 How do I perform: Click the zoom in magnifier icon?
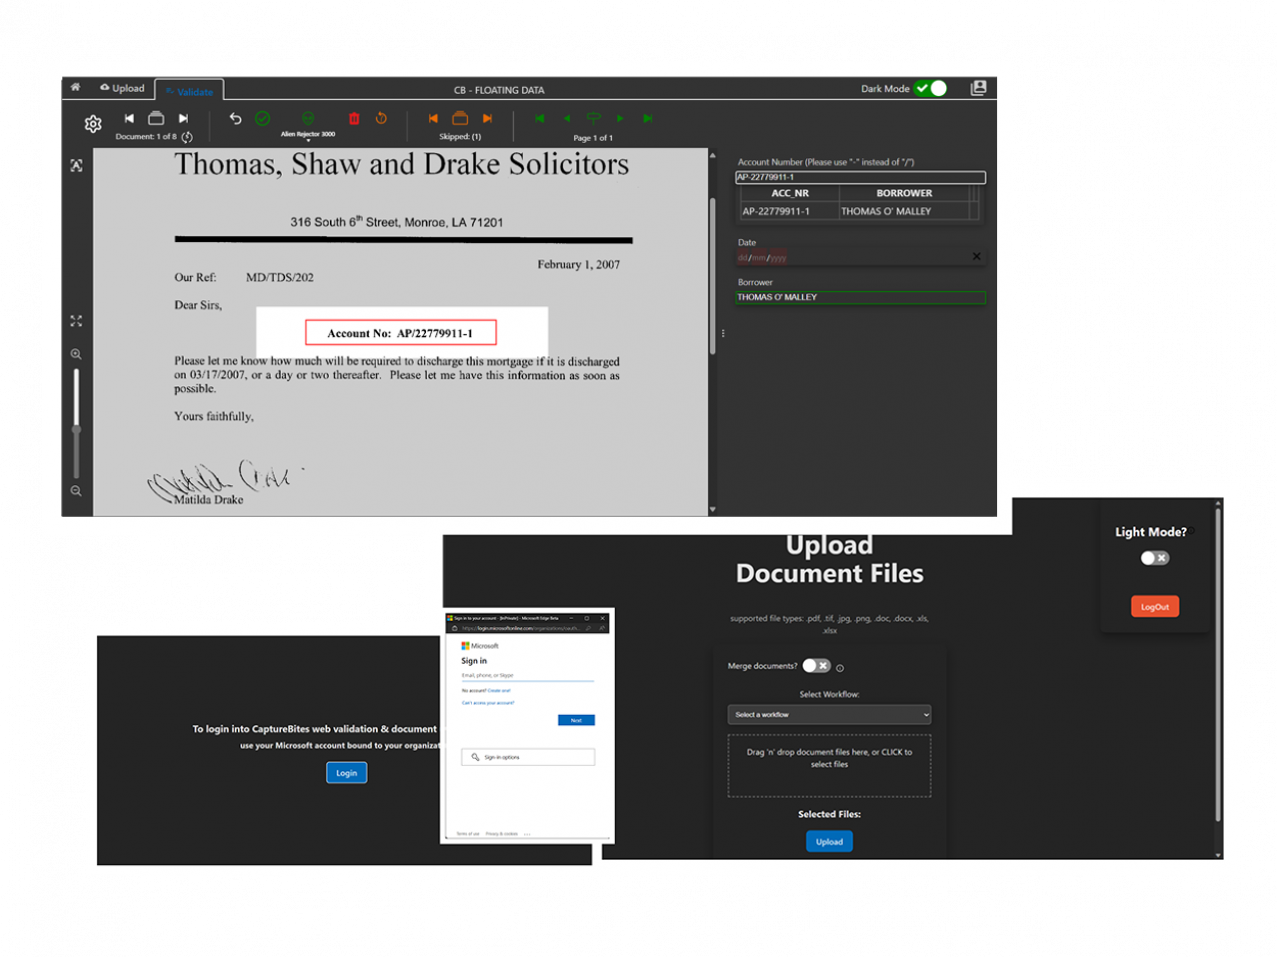tap(76, 354)
